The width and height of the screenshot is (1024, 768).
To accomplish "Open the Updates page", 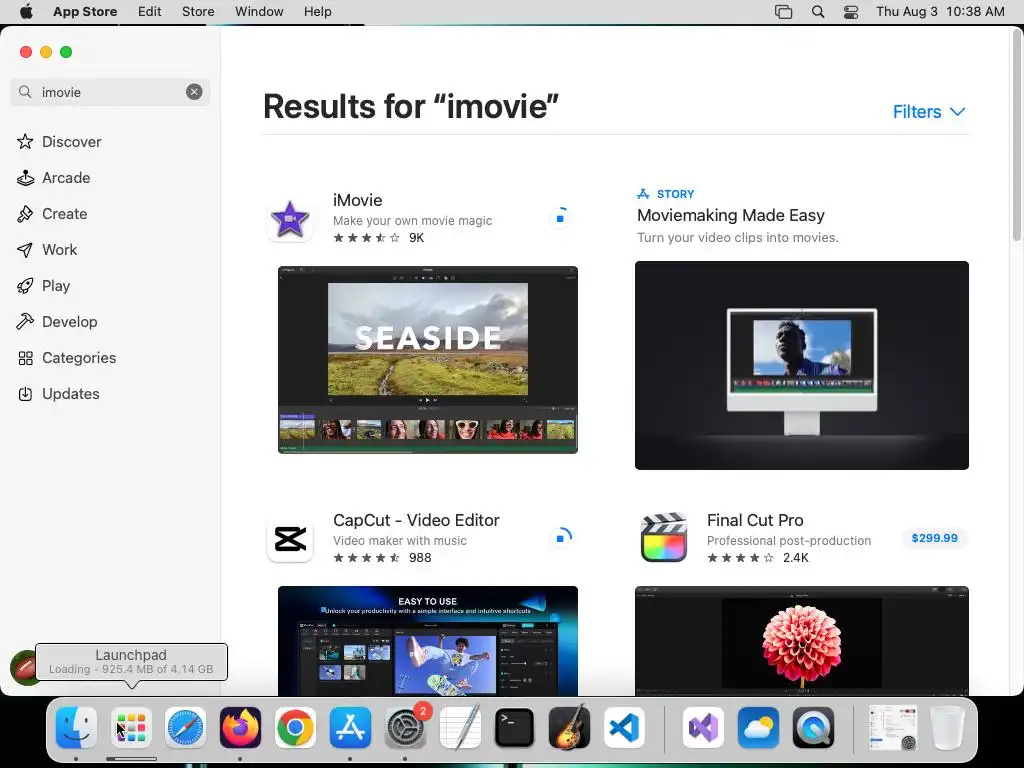I will tap(58, 394).
